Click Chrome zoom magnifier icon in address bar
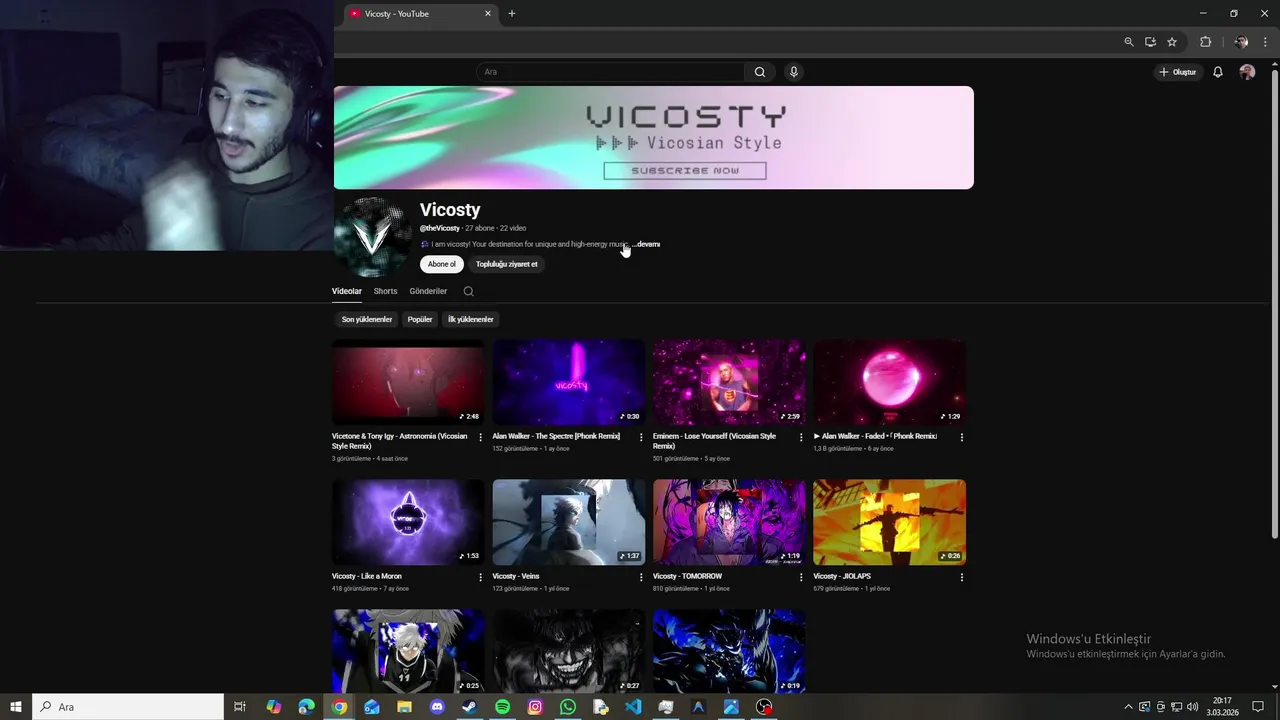 pyautogui.click(x=1129, y=42)
